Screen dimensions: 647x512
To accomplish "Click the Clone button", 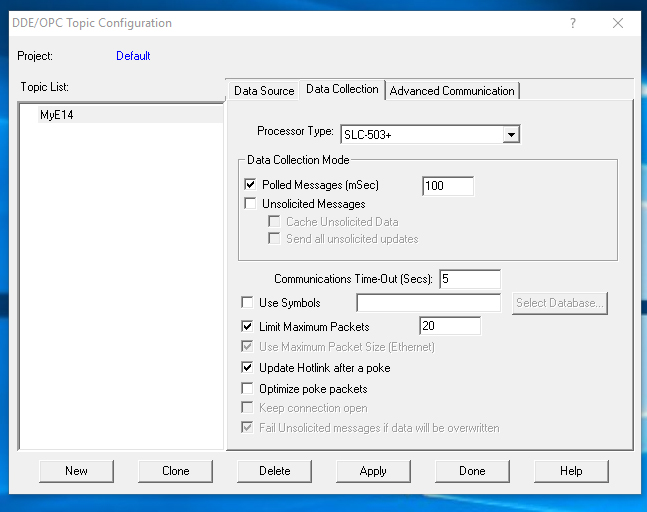I will point(176,471).
